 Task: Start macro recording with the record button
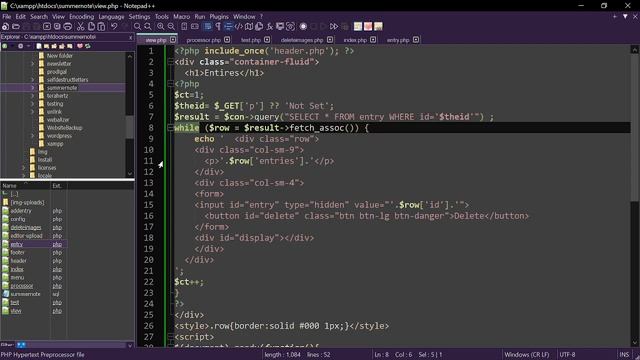click(x=303, y=27)
